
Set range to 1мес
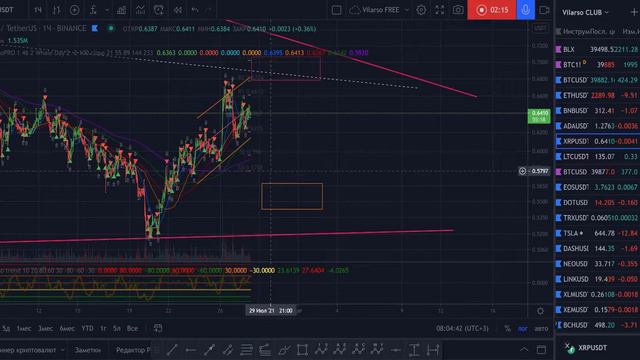pos(24,328)
